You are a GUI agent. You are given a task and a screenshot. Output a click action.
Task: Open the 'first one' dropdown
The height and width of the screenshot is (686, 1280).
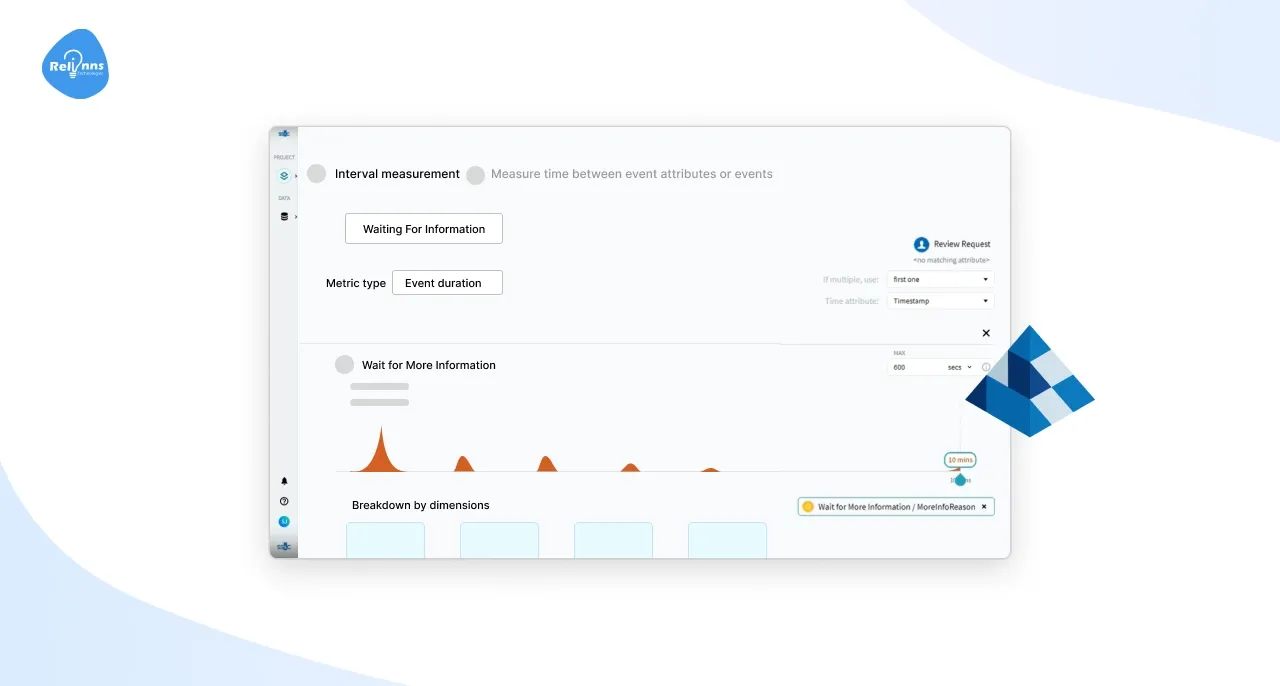pos(940,280)
